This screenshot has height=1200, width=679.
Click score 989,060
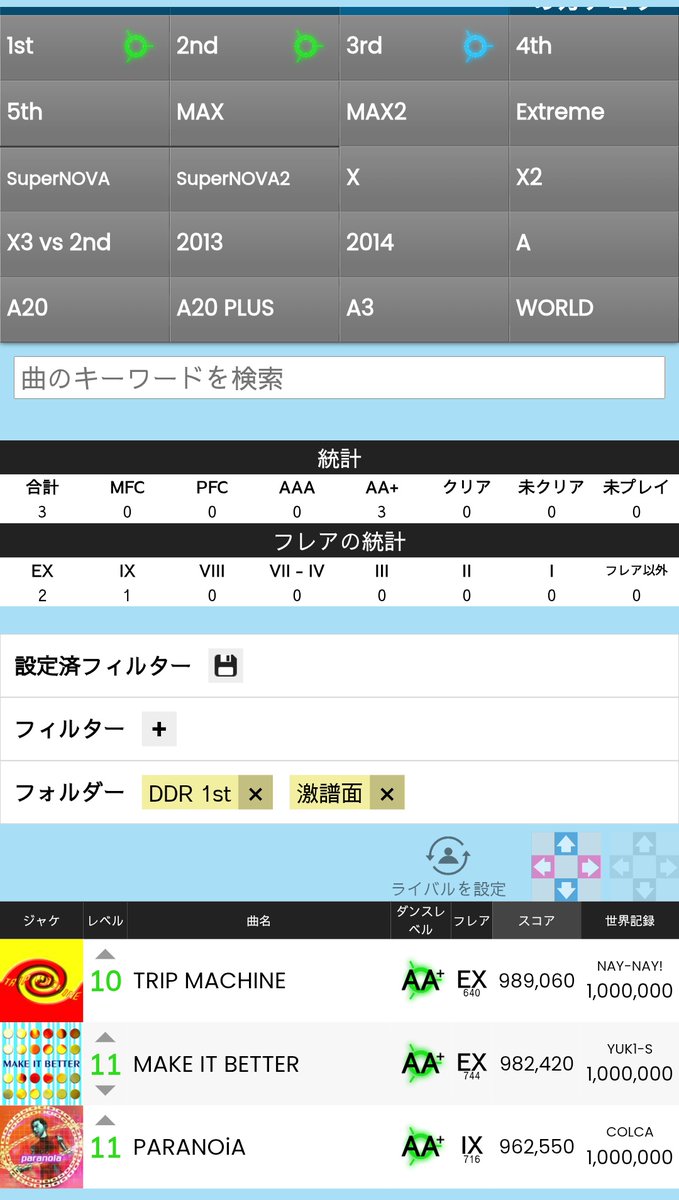(x=537, y=981)
